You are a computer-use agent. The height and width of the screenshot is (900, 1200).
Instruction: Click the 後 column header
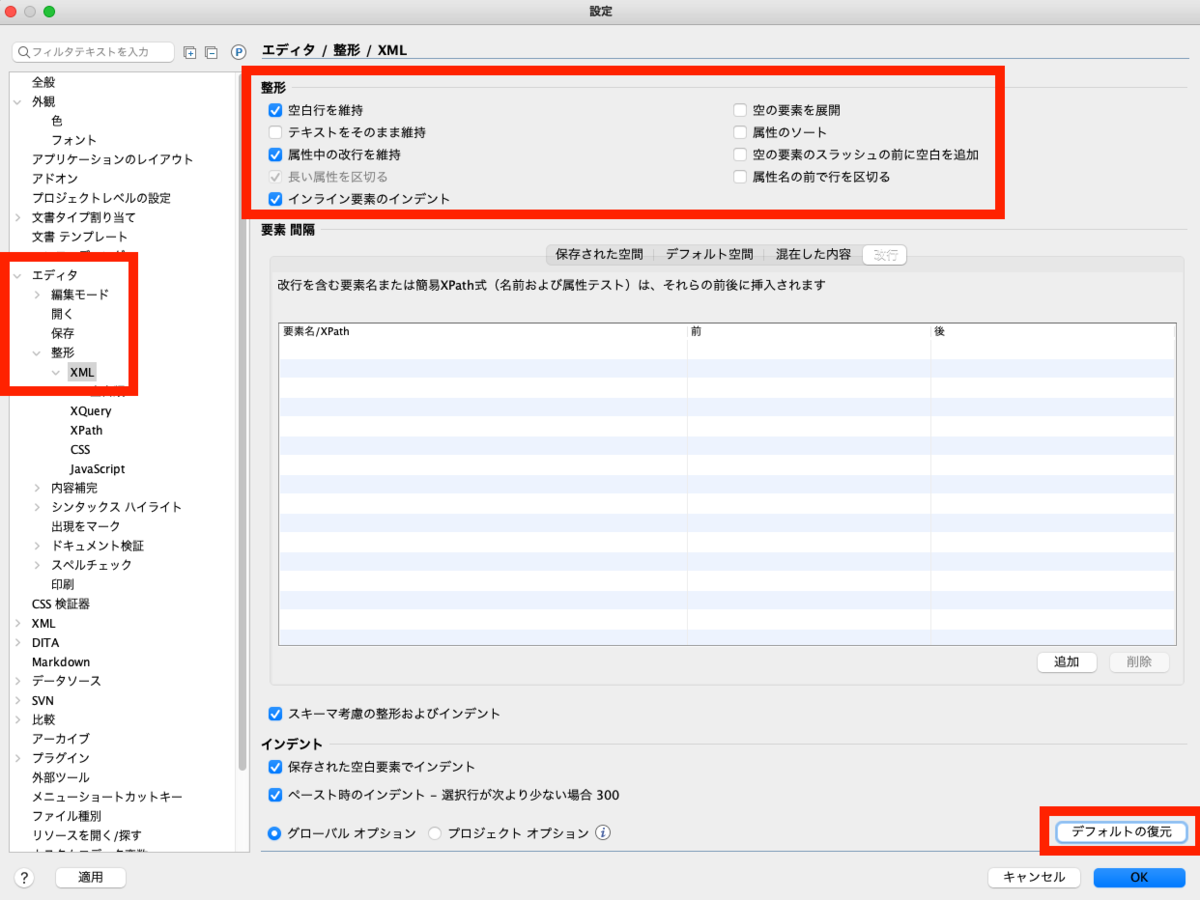[1052, 331]
